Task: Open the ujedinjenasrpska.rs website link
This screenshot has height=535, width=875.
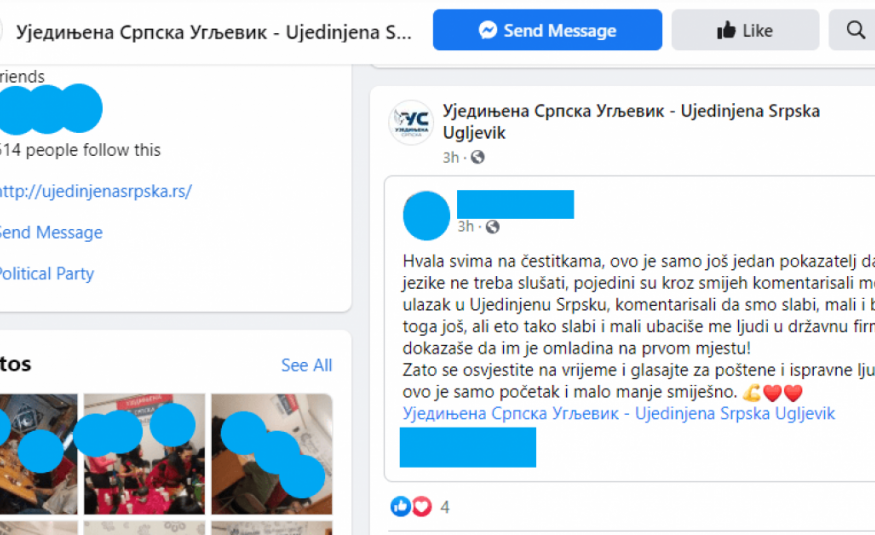Action: pyautogui.click(x=95, y=191)
